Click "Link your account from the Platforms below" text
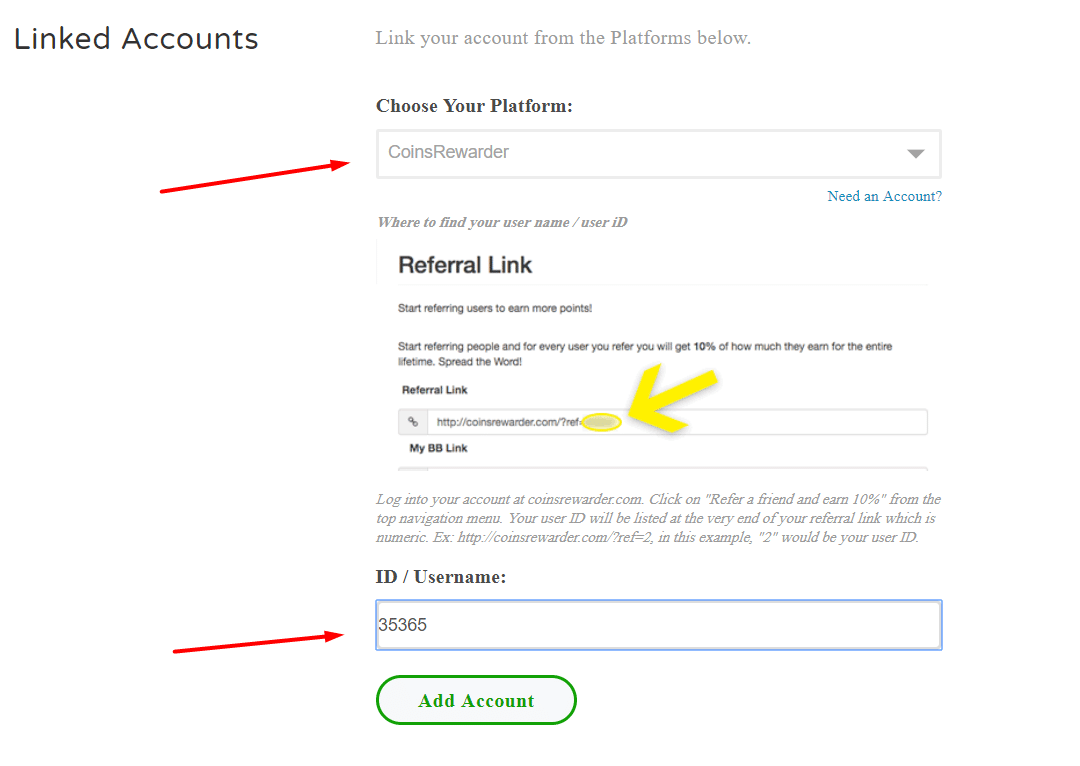 click(x=562, y=38)
